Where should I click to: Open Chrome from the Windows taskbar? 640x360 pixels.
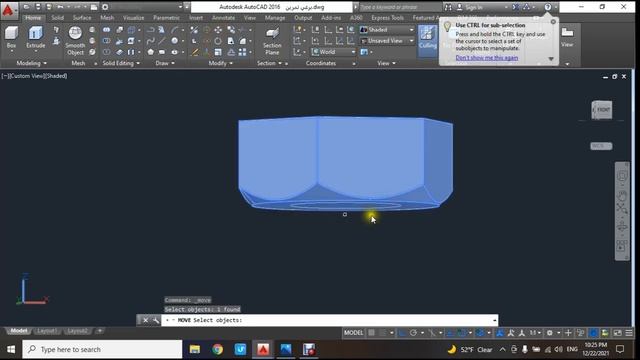[218, 349]
